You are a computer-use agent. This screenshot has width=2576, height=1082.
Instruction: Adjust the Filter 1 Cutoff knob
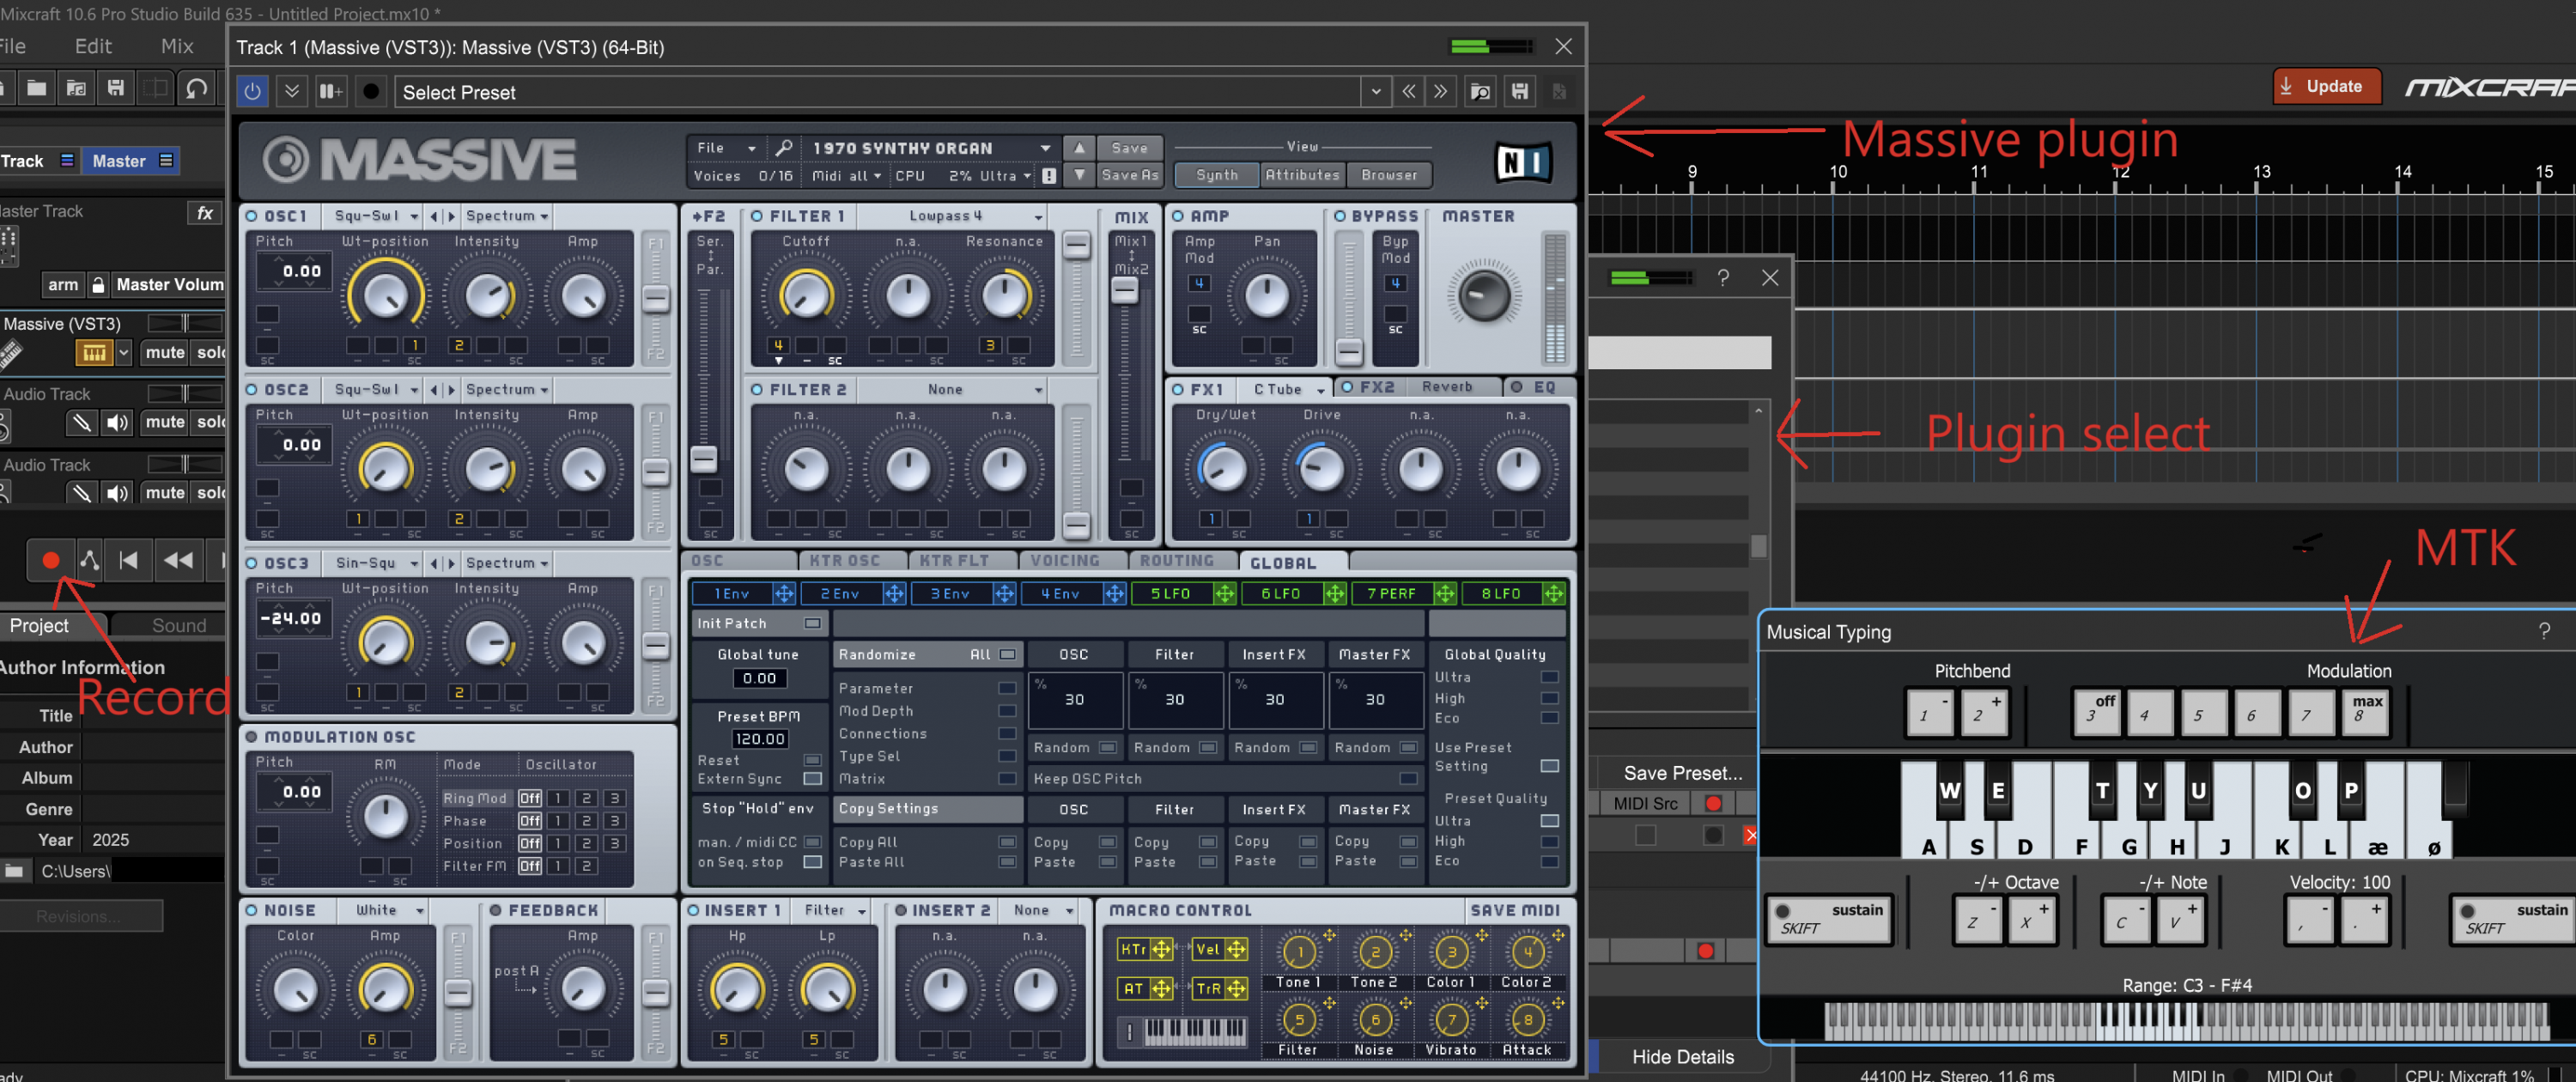pyautogui.click(x=805, y=295)
